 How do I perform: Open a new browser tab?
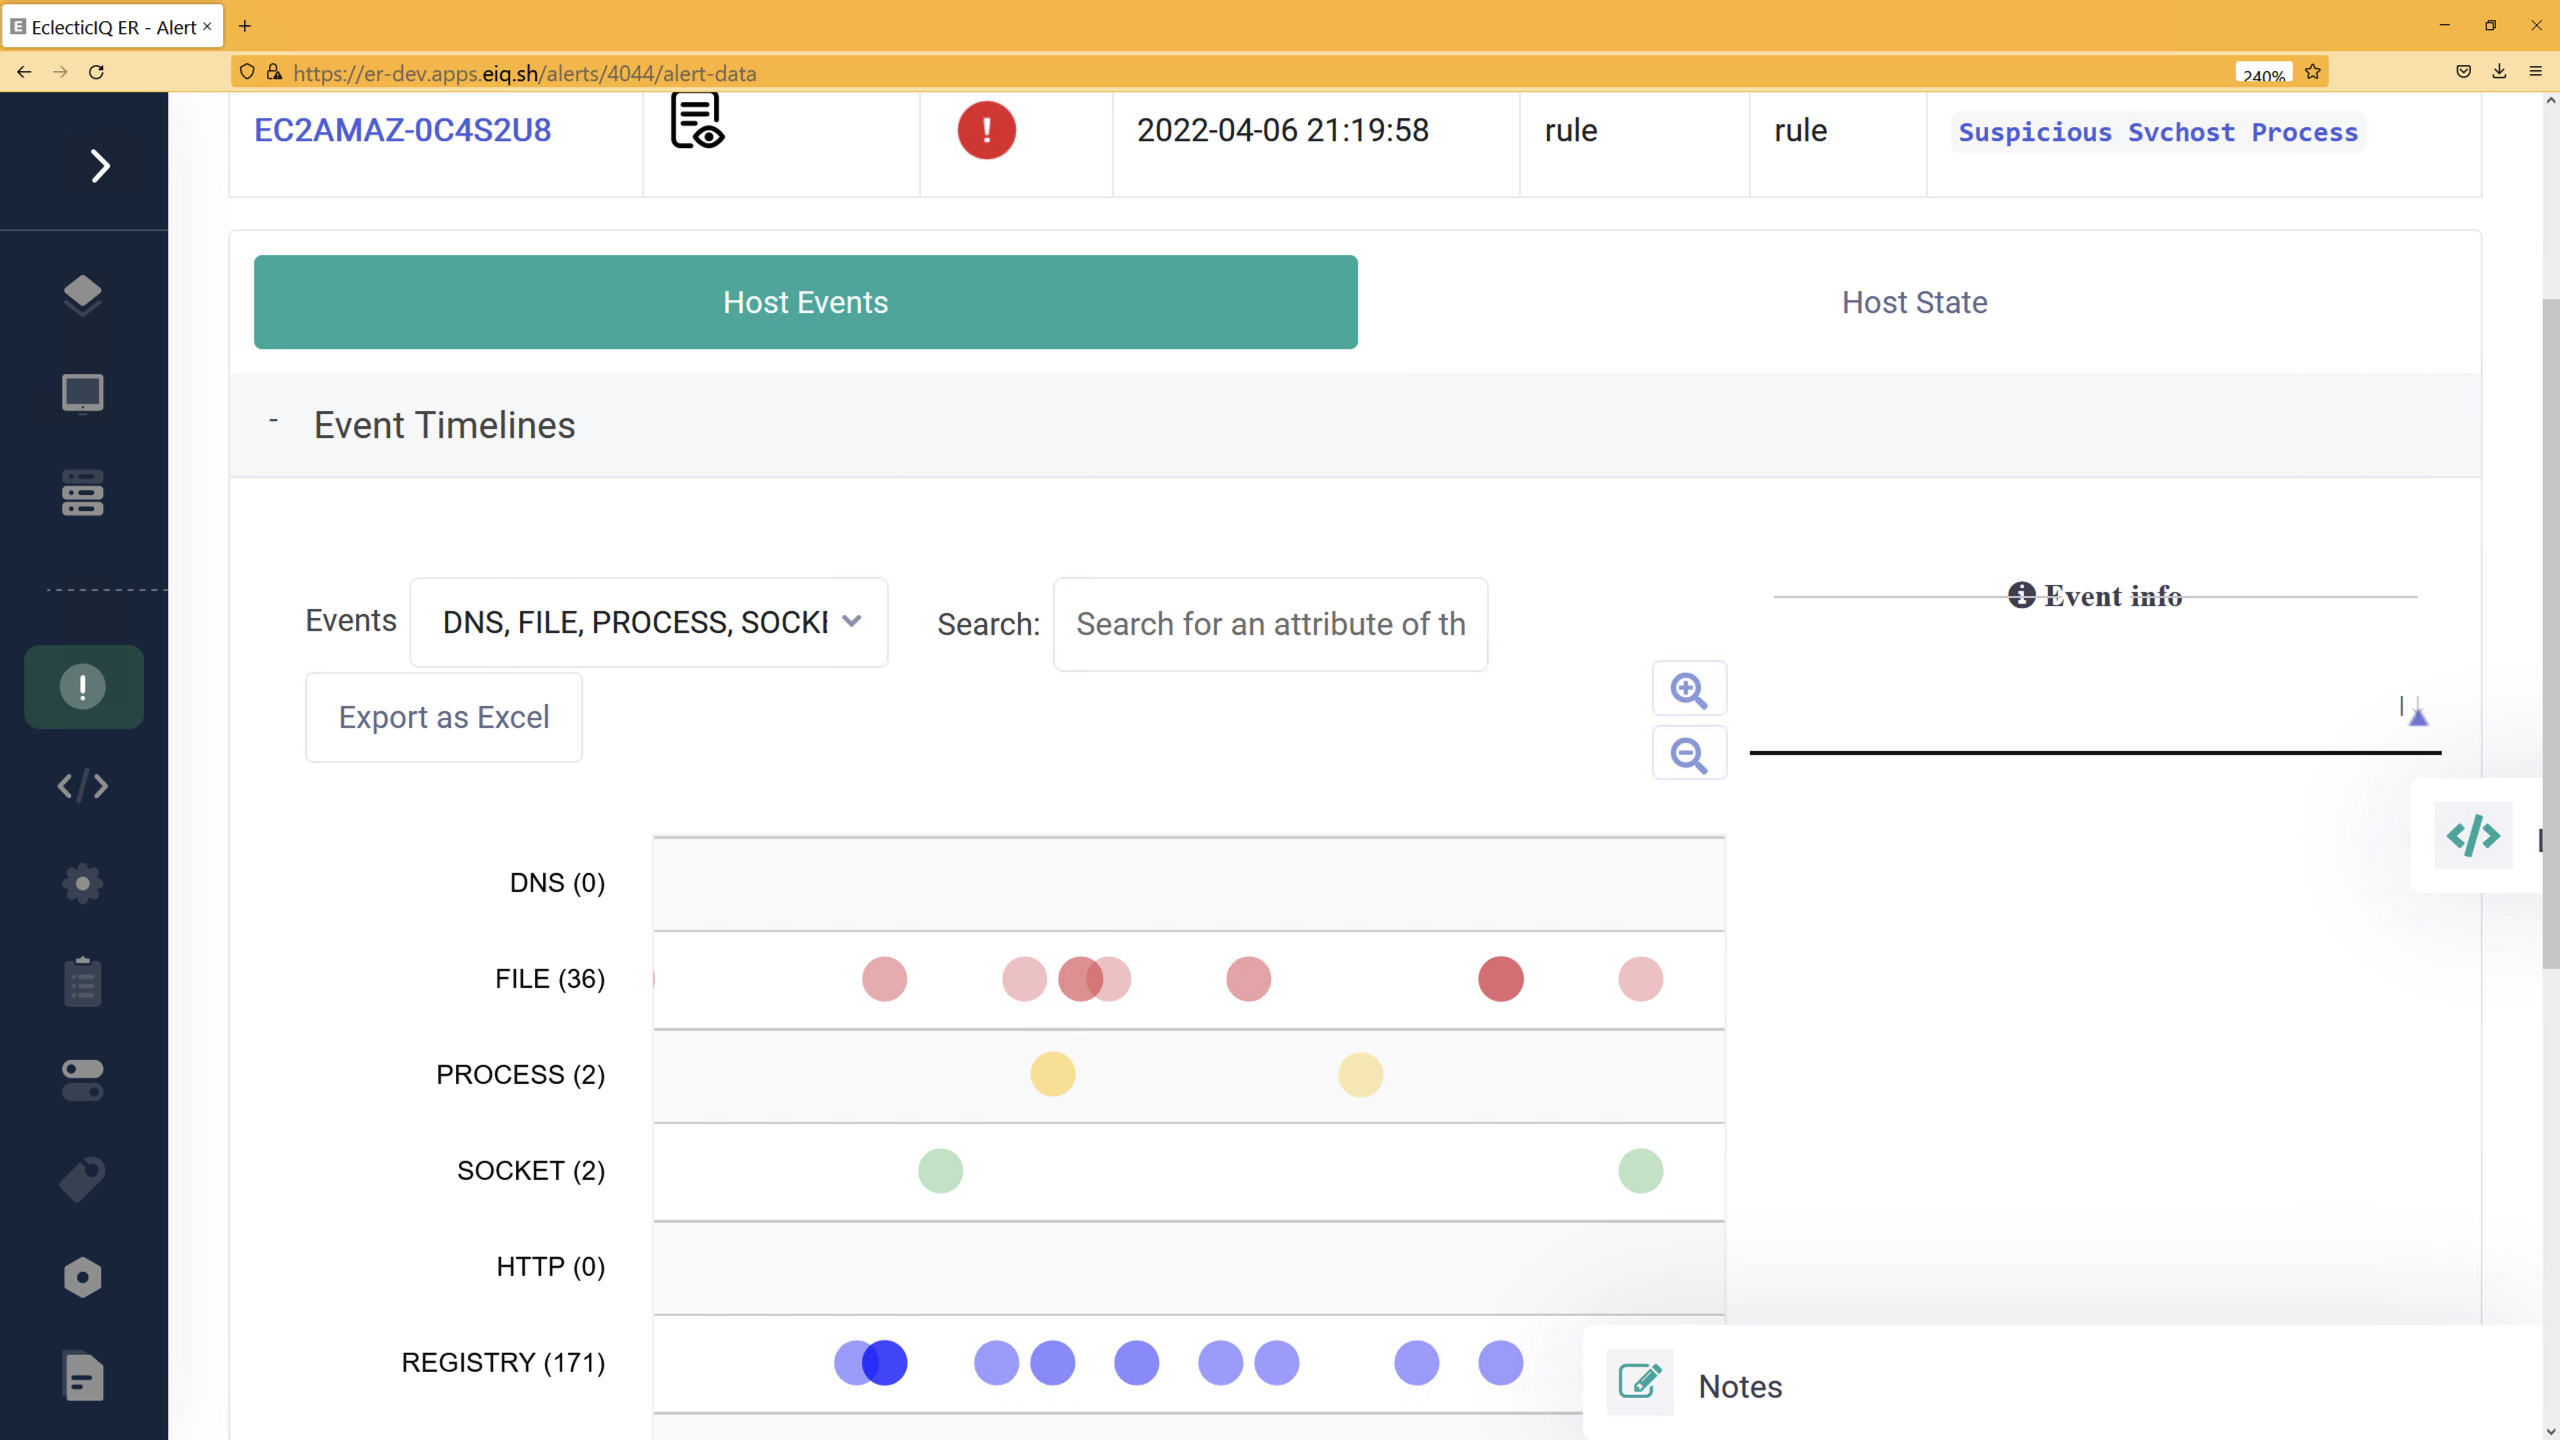(244, 26)
